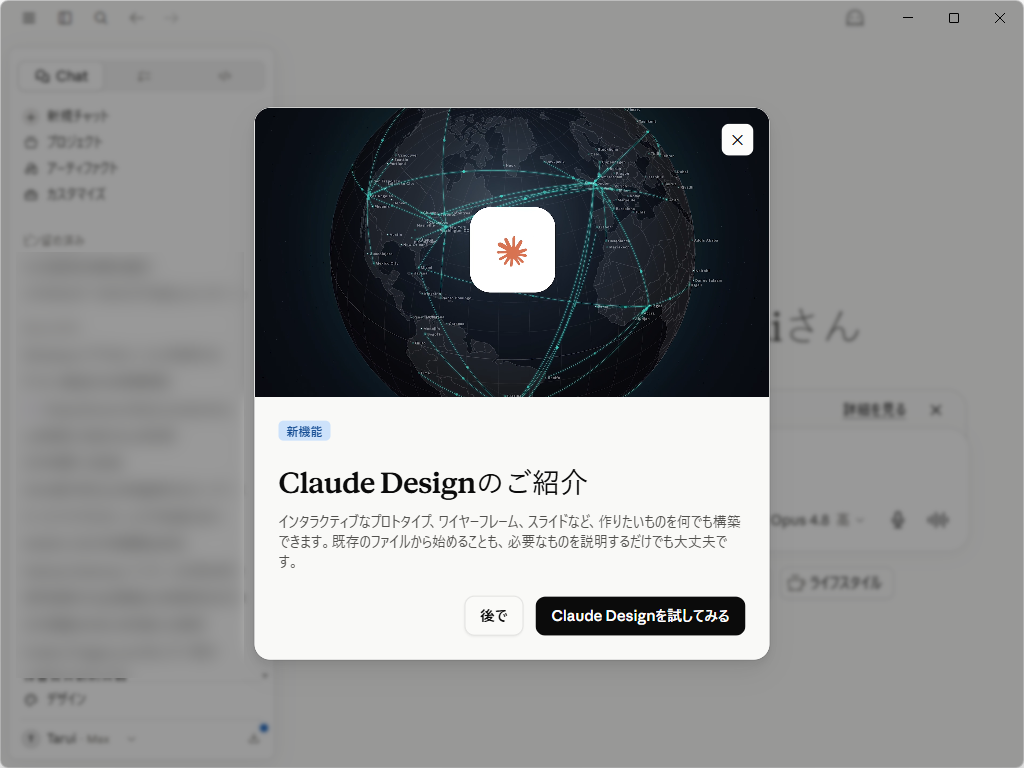Click the microphone dictation icon
This screenshot has height=768, width=1024.
coord(898,520)
